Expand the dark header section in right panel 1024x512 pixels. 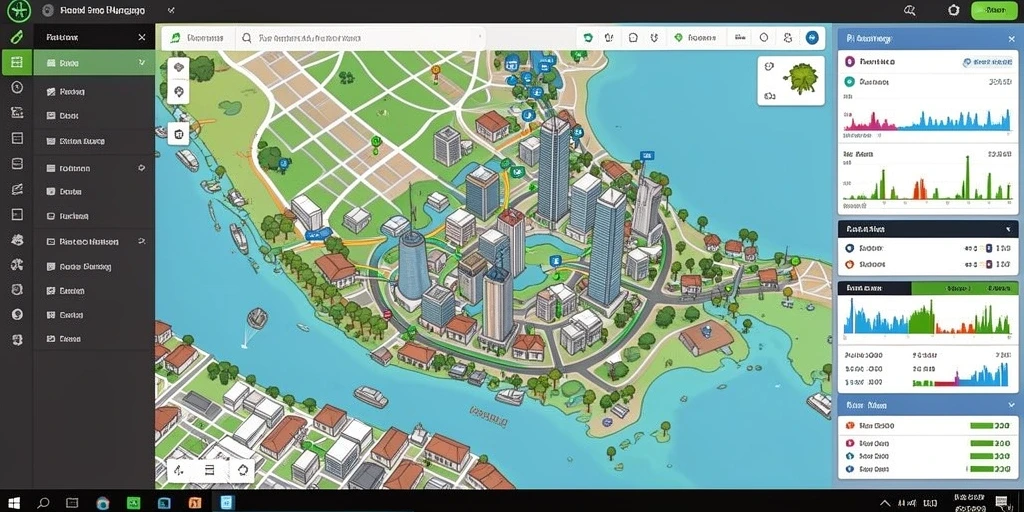[927, 229]
